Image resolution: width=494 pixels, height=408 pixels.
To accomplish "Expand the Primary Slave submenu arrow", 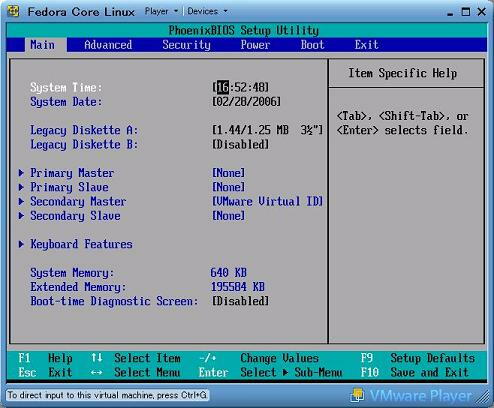I will (21, 187).
